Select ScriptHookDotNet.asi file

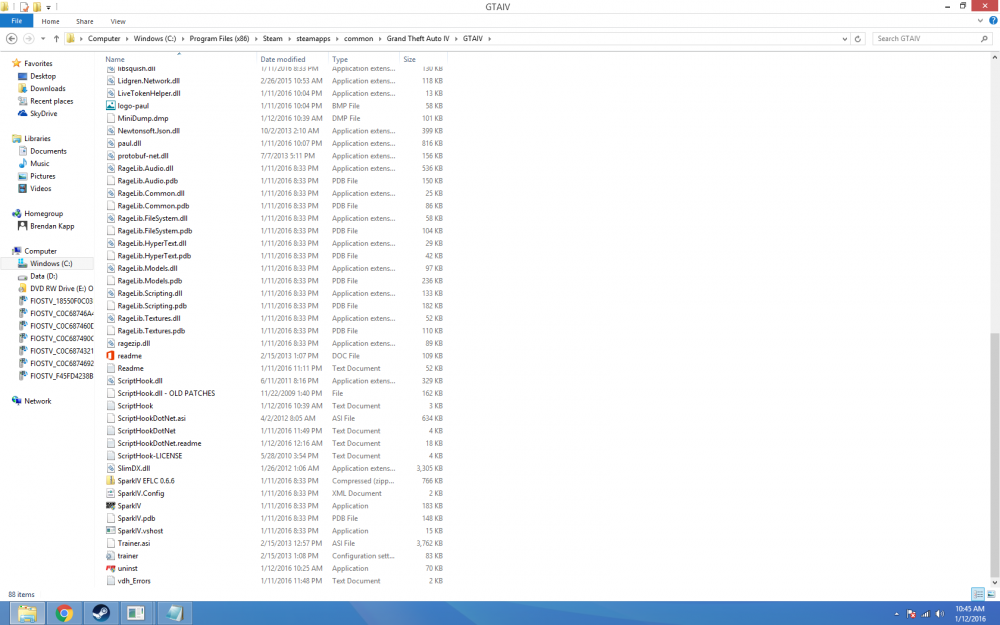click(x=151, y=418)
